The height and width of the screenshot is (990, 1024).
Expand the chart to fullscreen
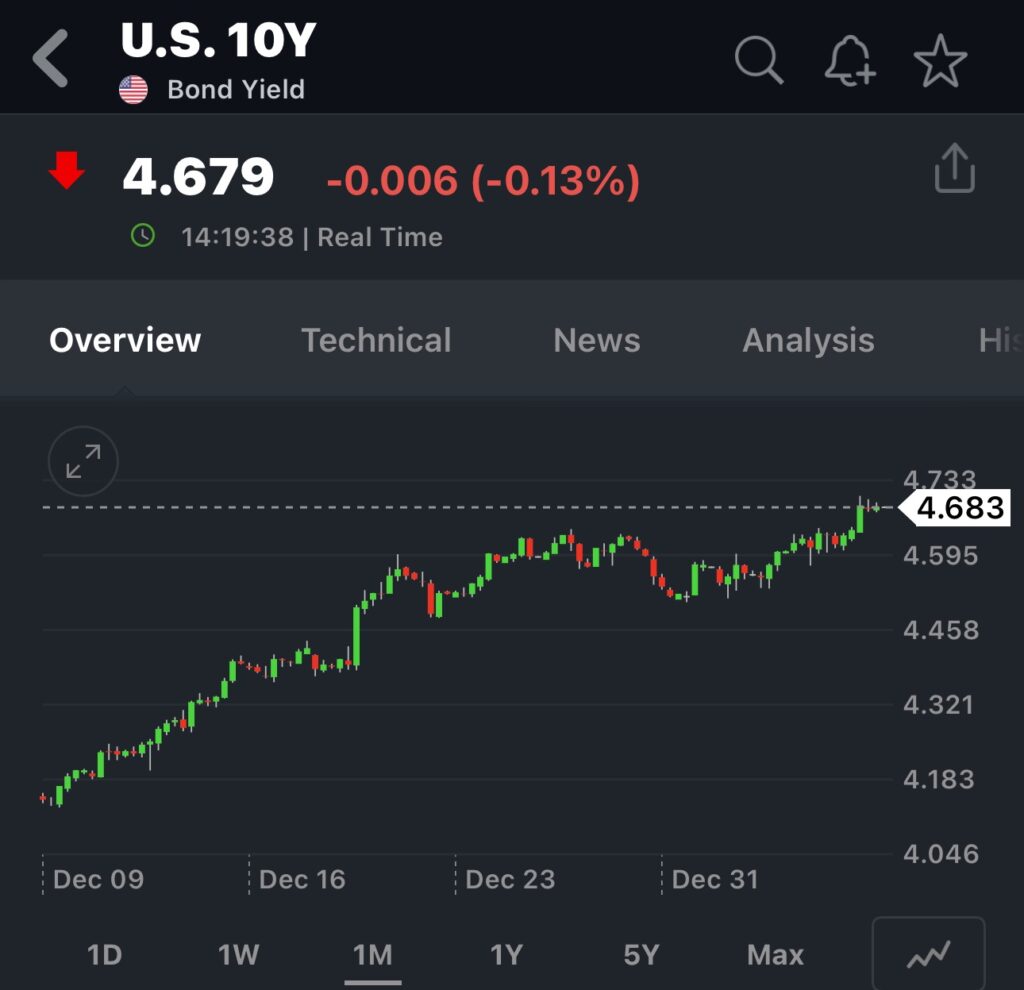83,462
